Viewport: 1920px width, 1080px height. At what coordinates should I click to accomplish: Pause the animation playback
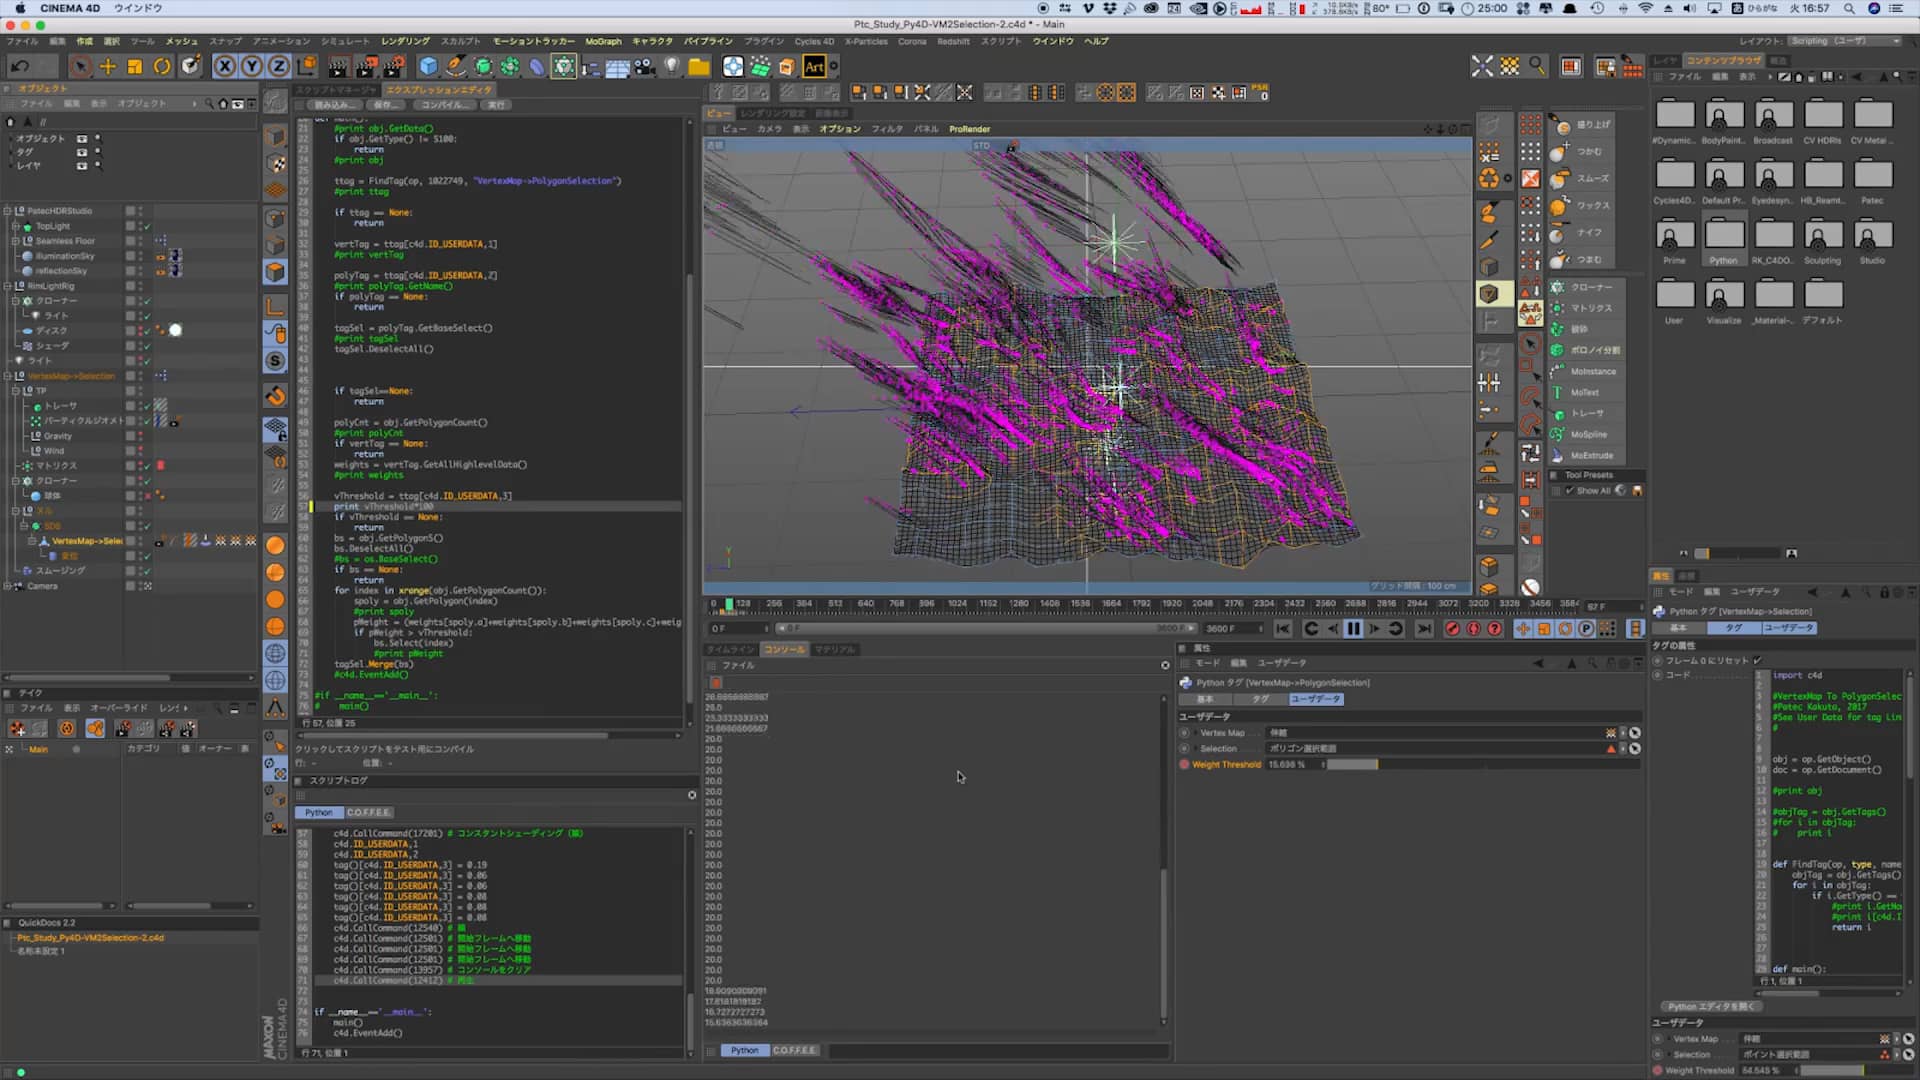coord(1353,629)
